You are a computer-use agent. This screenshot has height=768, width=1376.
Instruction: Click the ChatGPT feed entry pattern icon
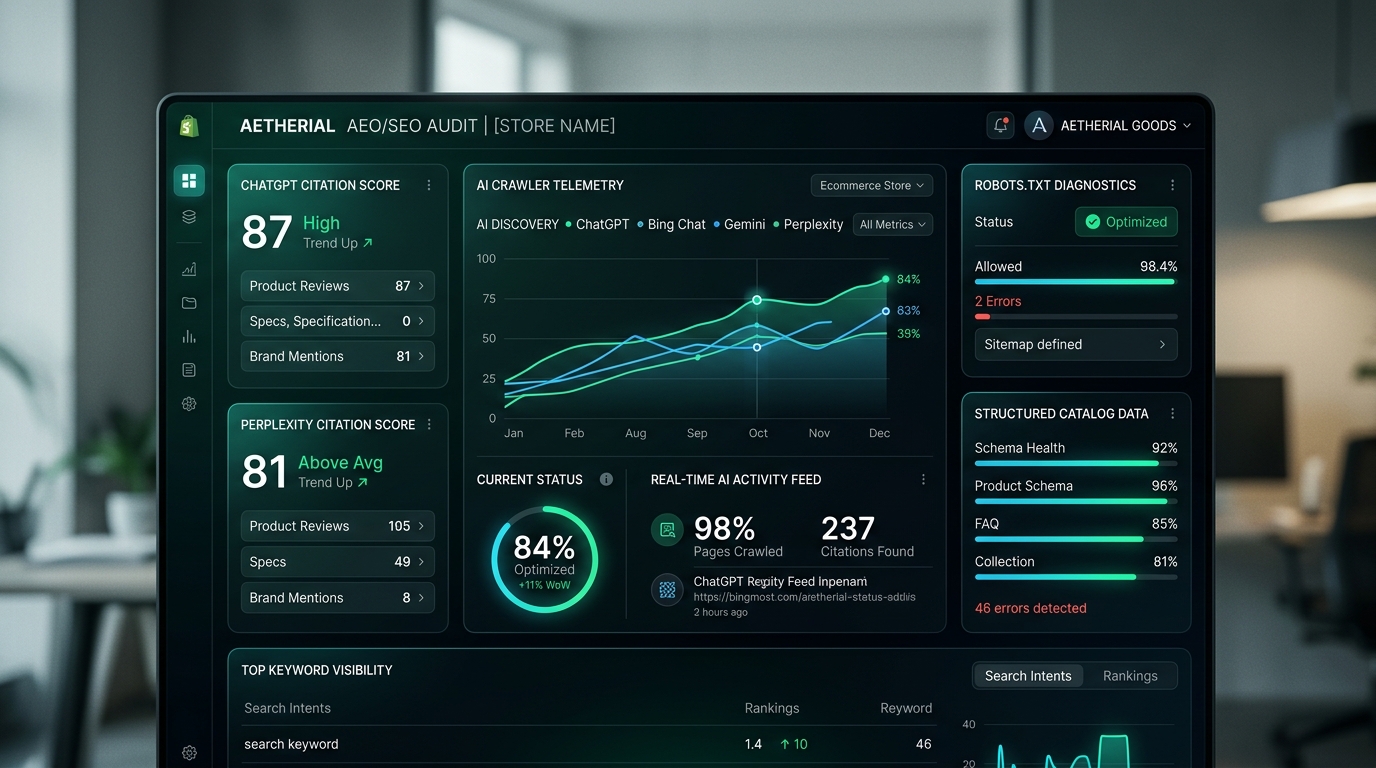667,589
